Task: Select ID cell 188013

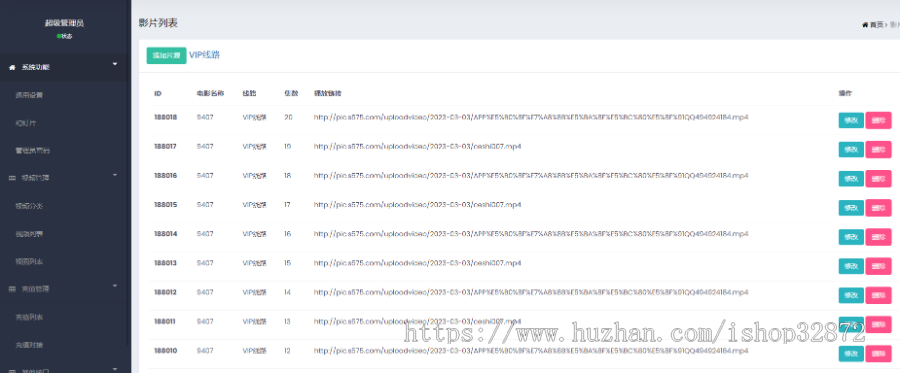Action: [x=165, y=263]
